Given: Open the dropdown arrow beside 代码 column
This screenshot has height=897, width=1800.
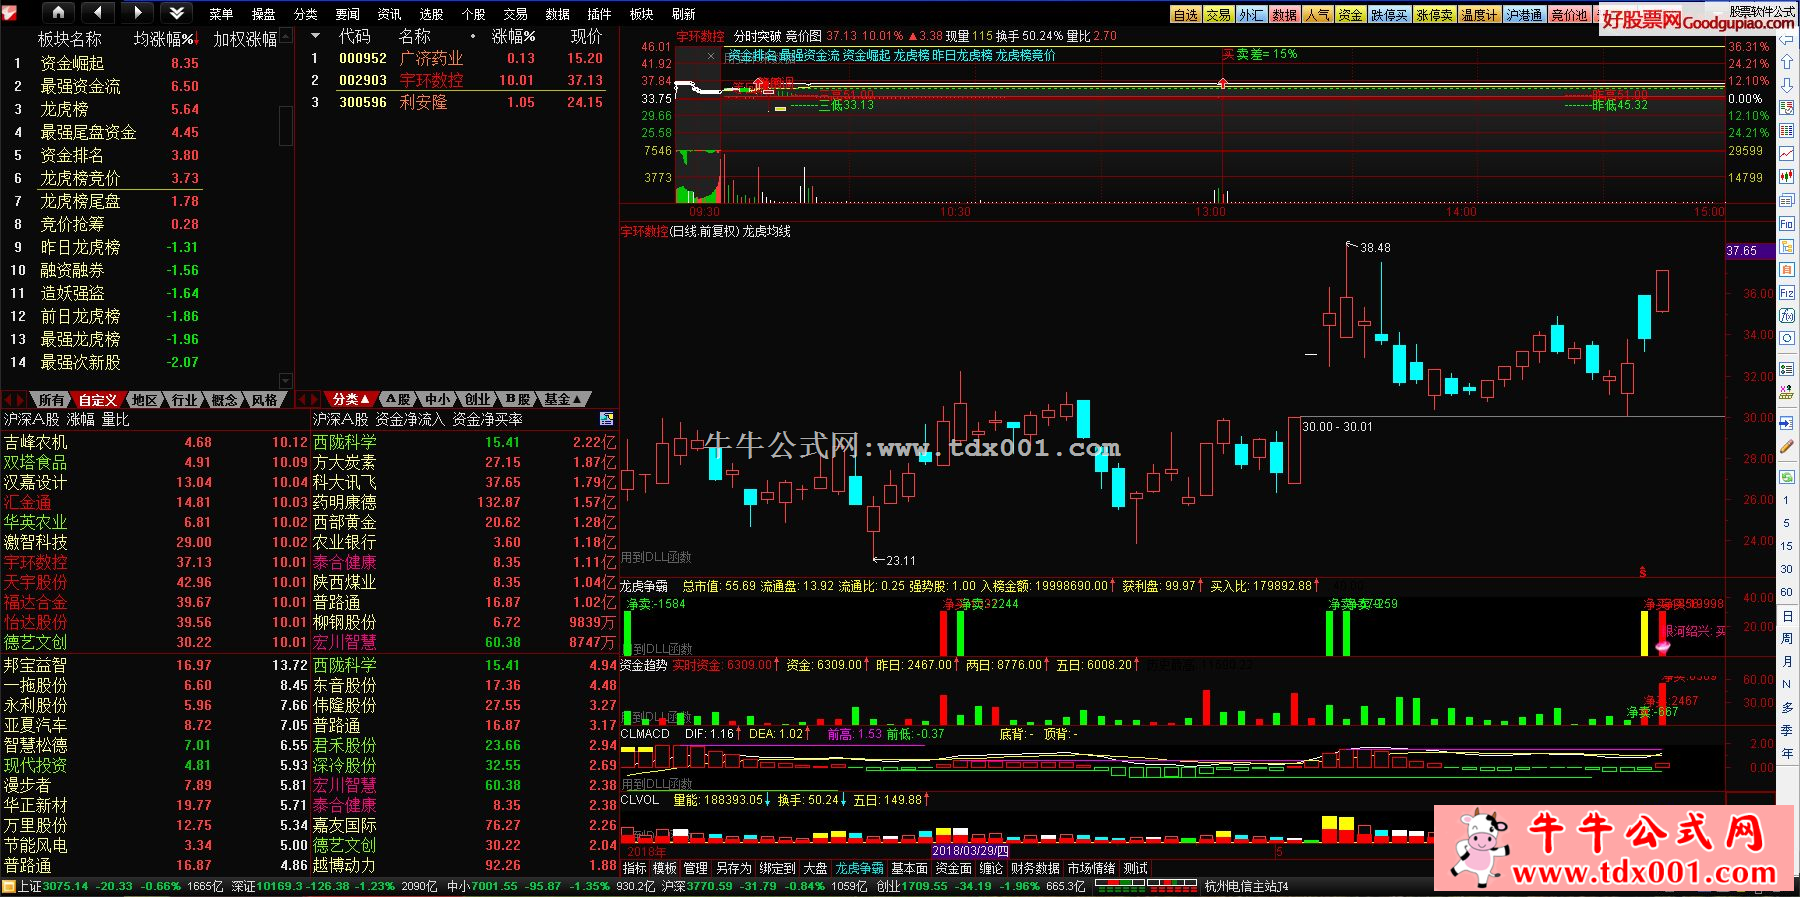Looking at the screenshot, I should coord(316,36).
